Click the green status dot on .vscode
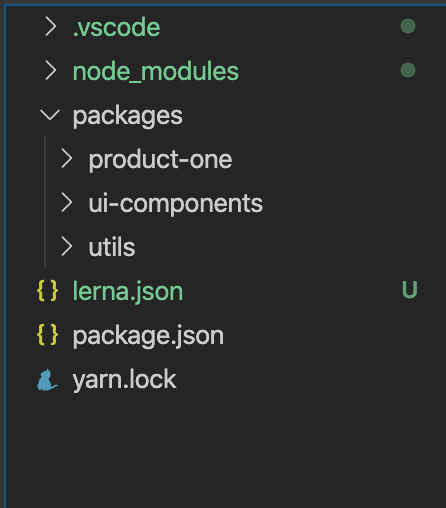This screenshot has height=508, width=446. point(408,26)
